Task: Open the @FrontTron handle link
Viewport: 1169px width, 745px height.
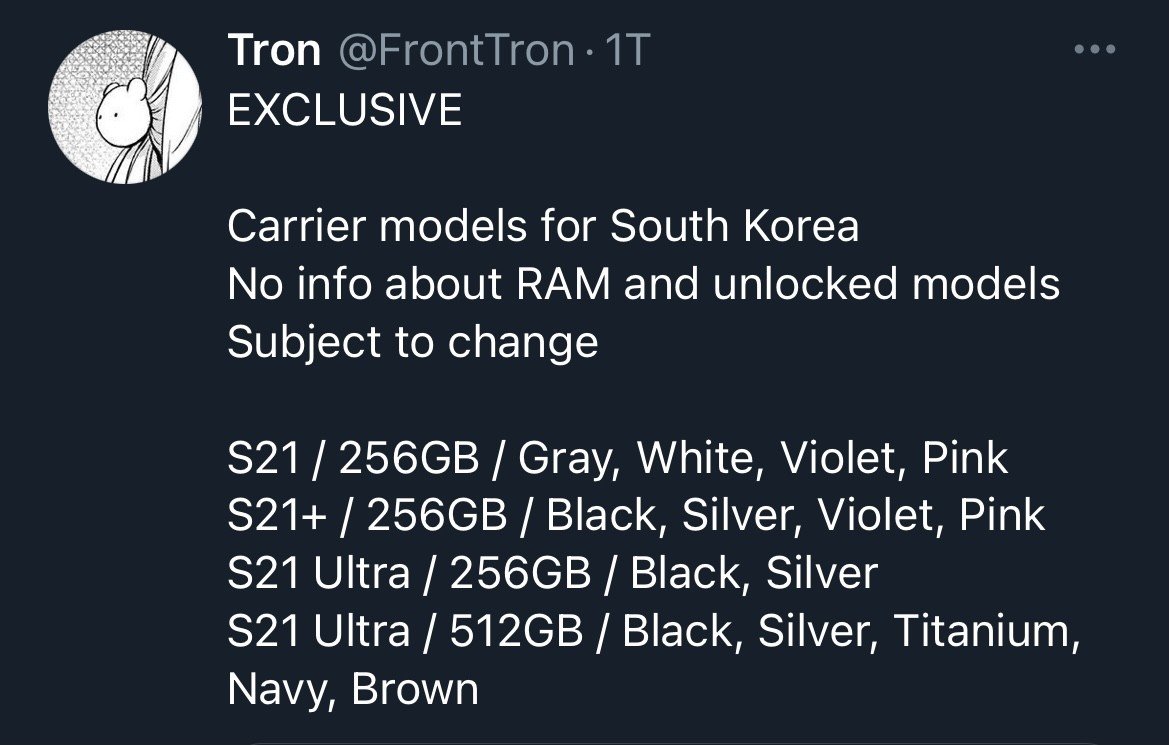Action: [456, 51]
